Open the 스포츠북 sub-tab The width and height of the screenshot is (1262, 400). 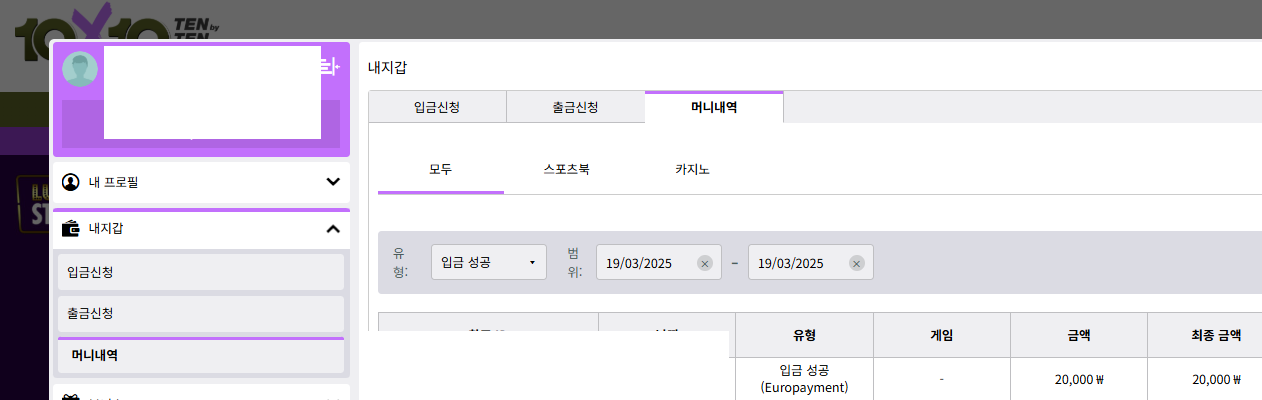[566, 169]
